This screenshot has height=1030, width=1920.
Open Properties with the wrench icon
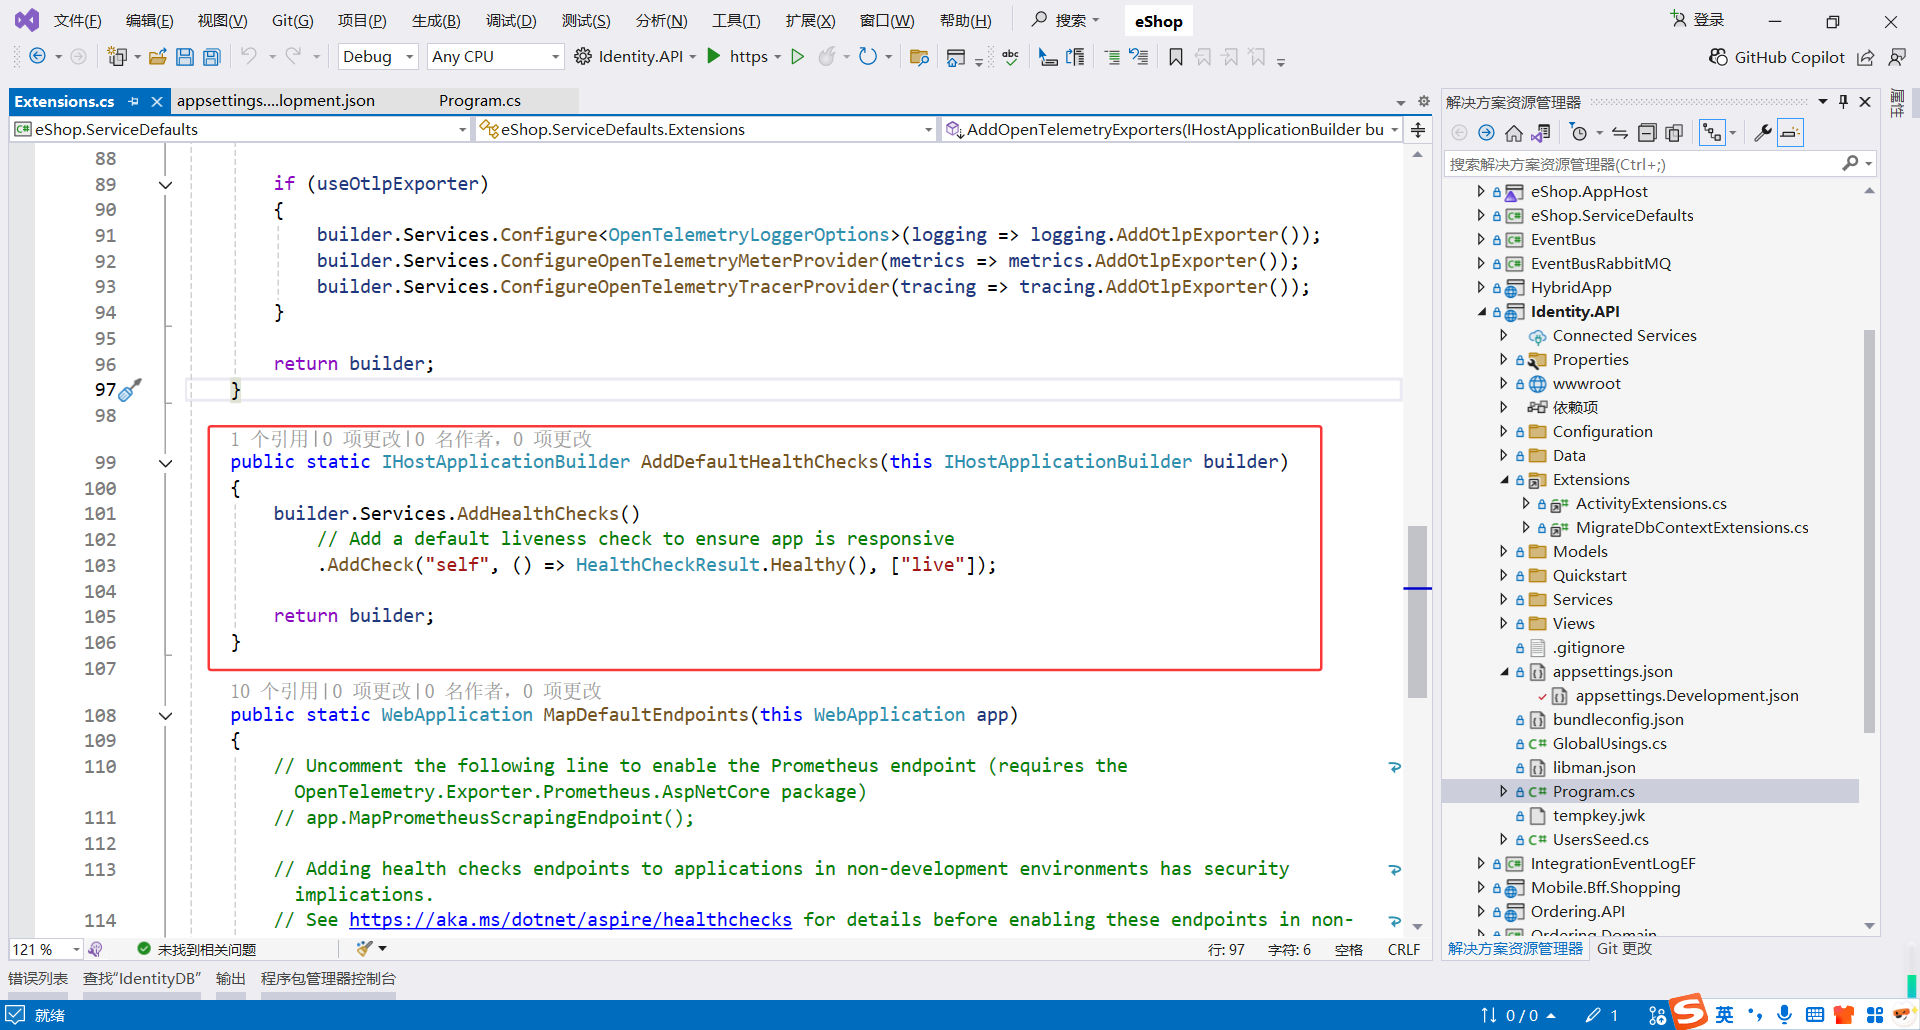pos(1763,133)
